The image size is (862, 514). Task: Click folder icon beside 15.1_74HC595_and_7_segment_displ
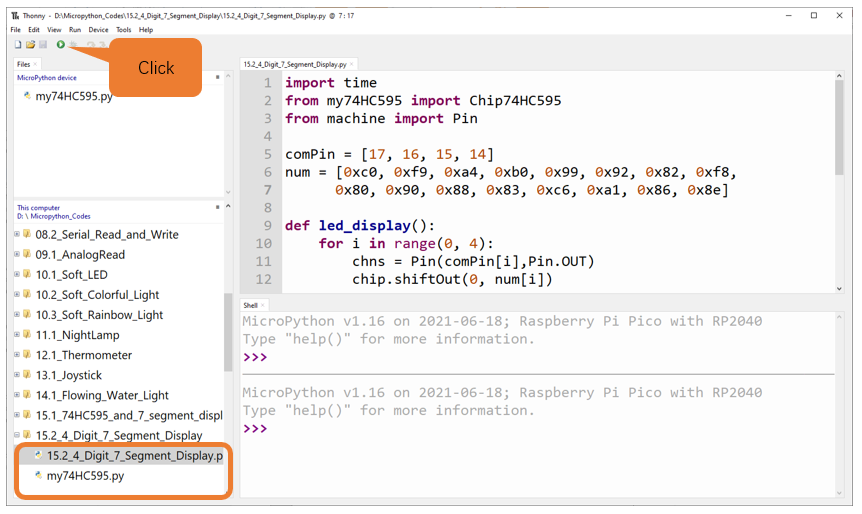26,415
